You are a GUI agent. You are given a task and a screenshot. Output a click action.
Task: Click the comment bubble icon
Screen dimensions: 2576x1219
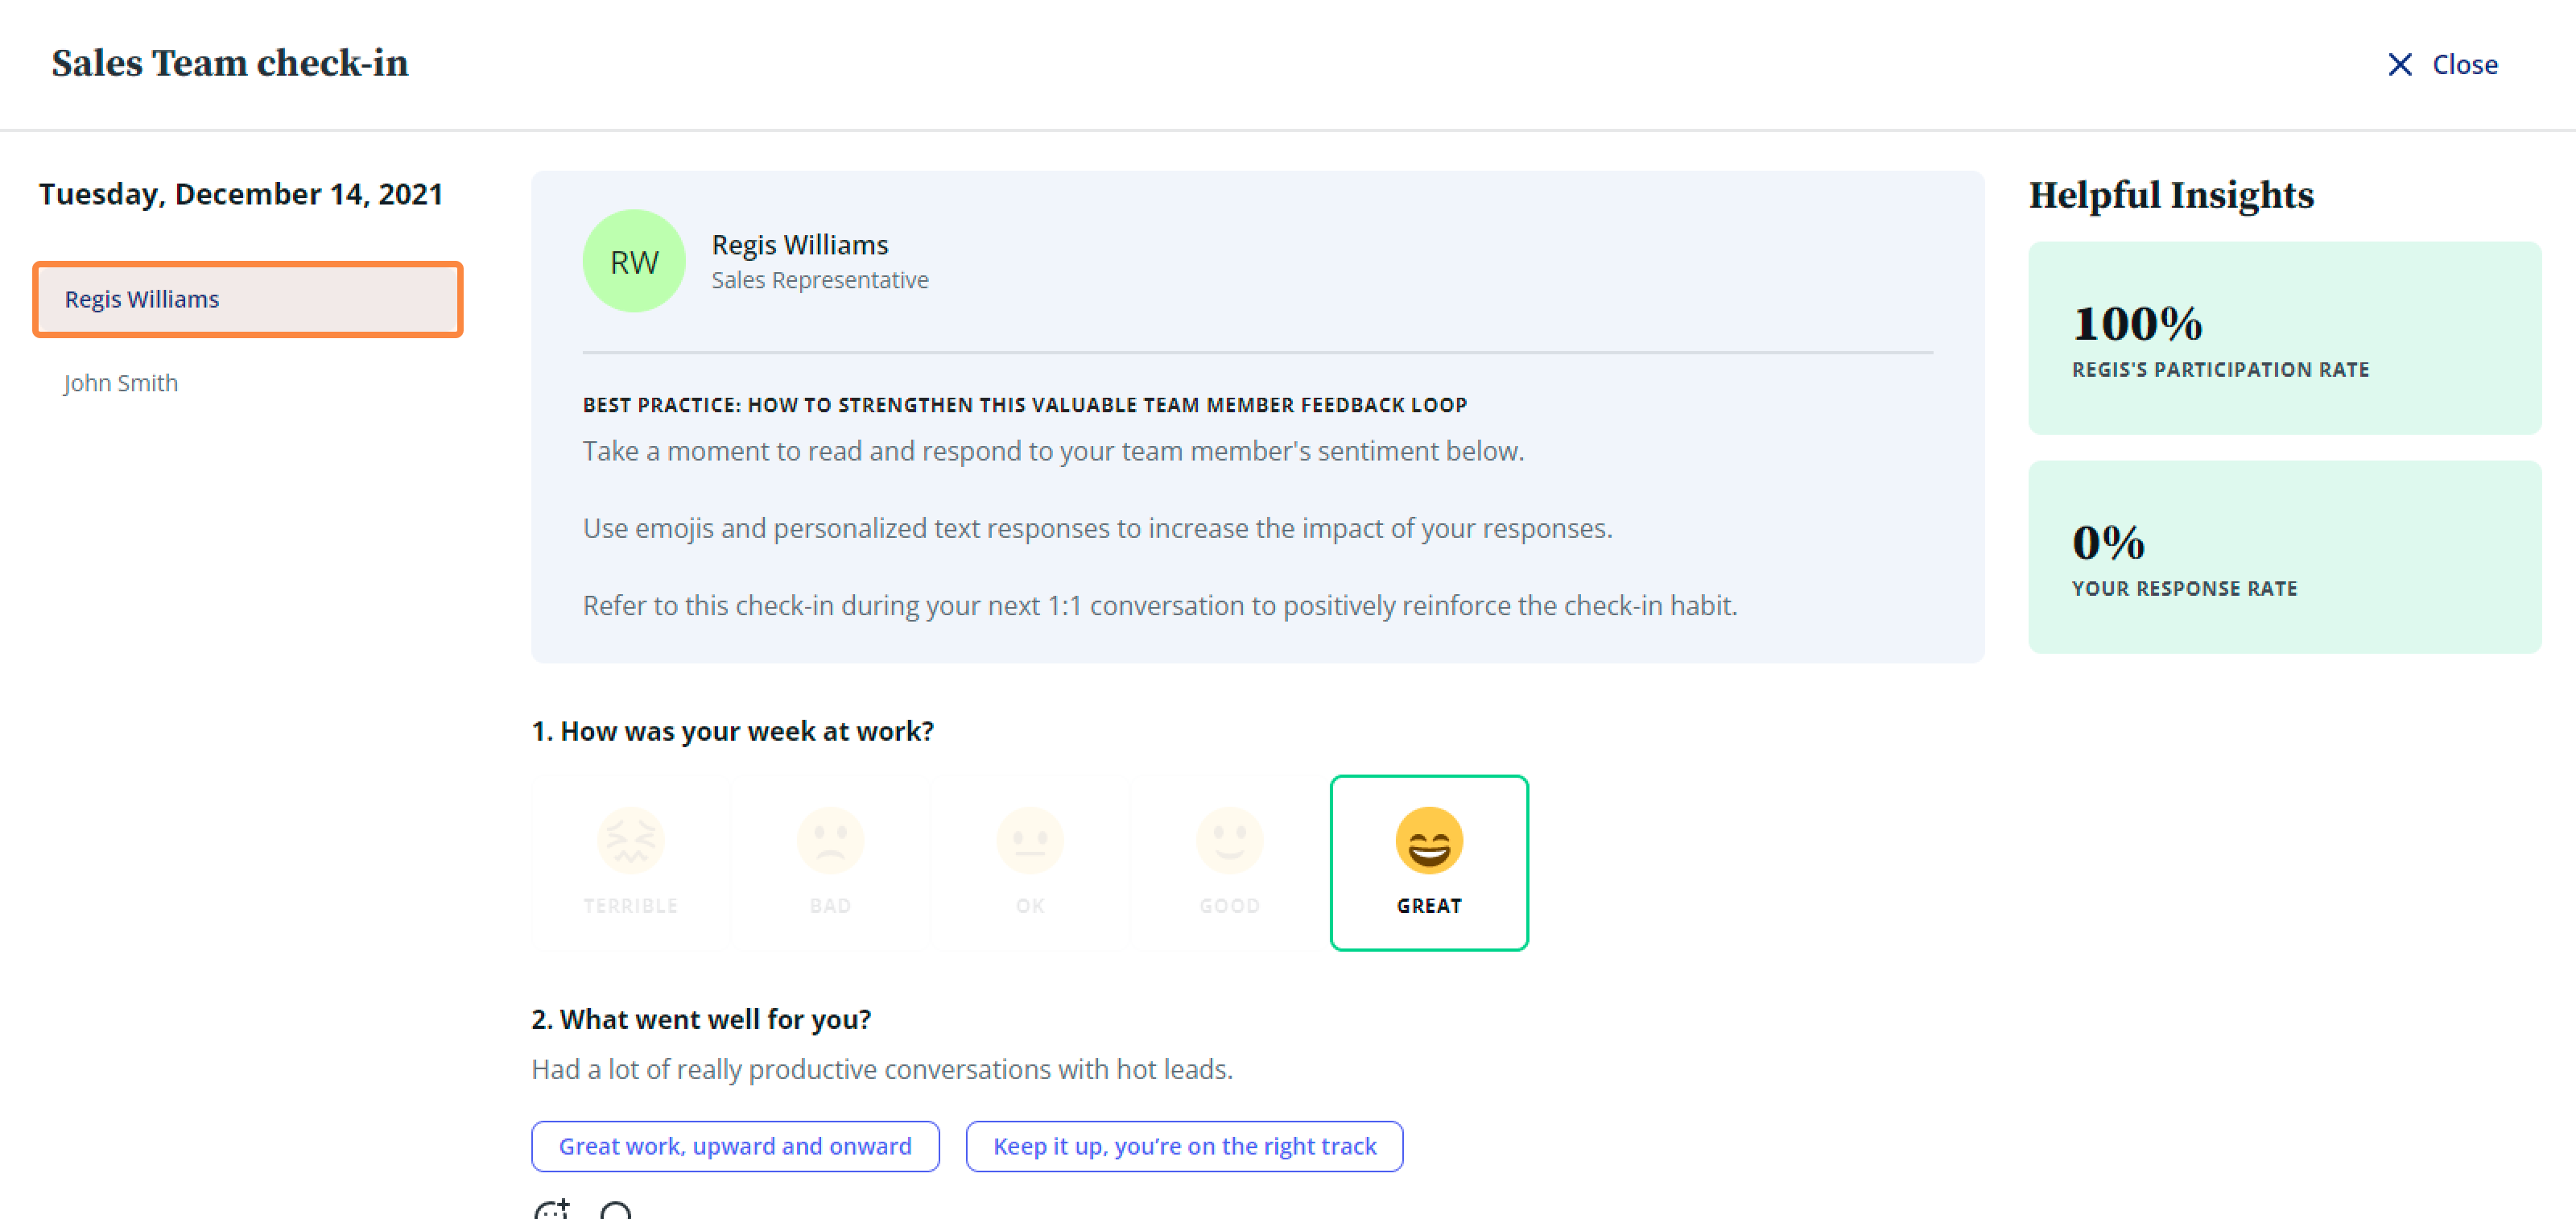click(616, 1211)
